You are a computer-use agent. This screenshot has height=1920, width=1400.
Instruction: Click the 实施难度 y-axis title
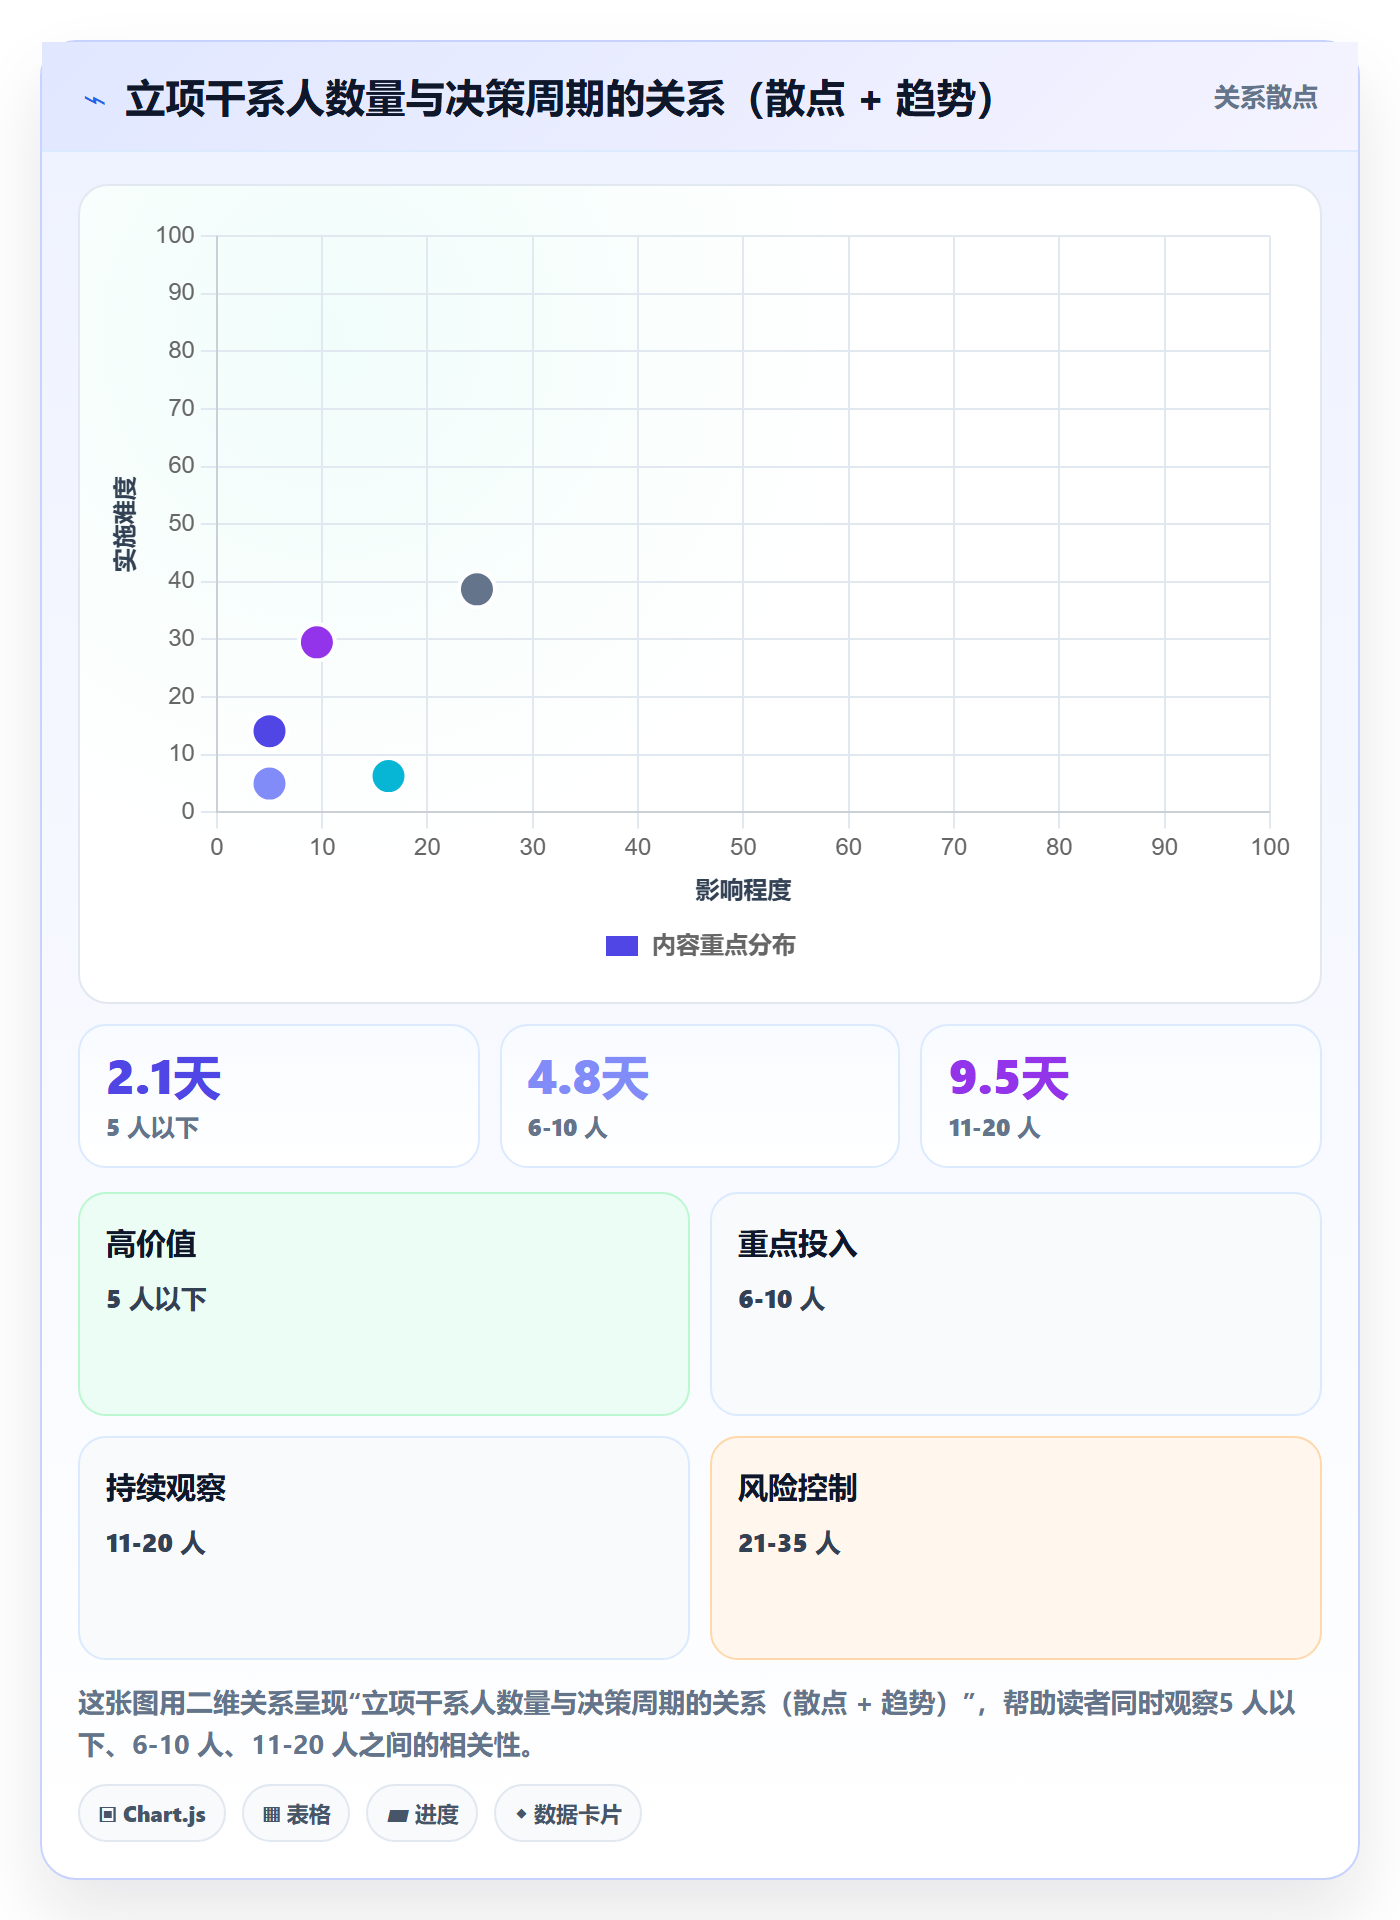pyautogui.click(x=126, y=524)
